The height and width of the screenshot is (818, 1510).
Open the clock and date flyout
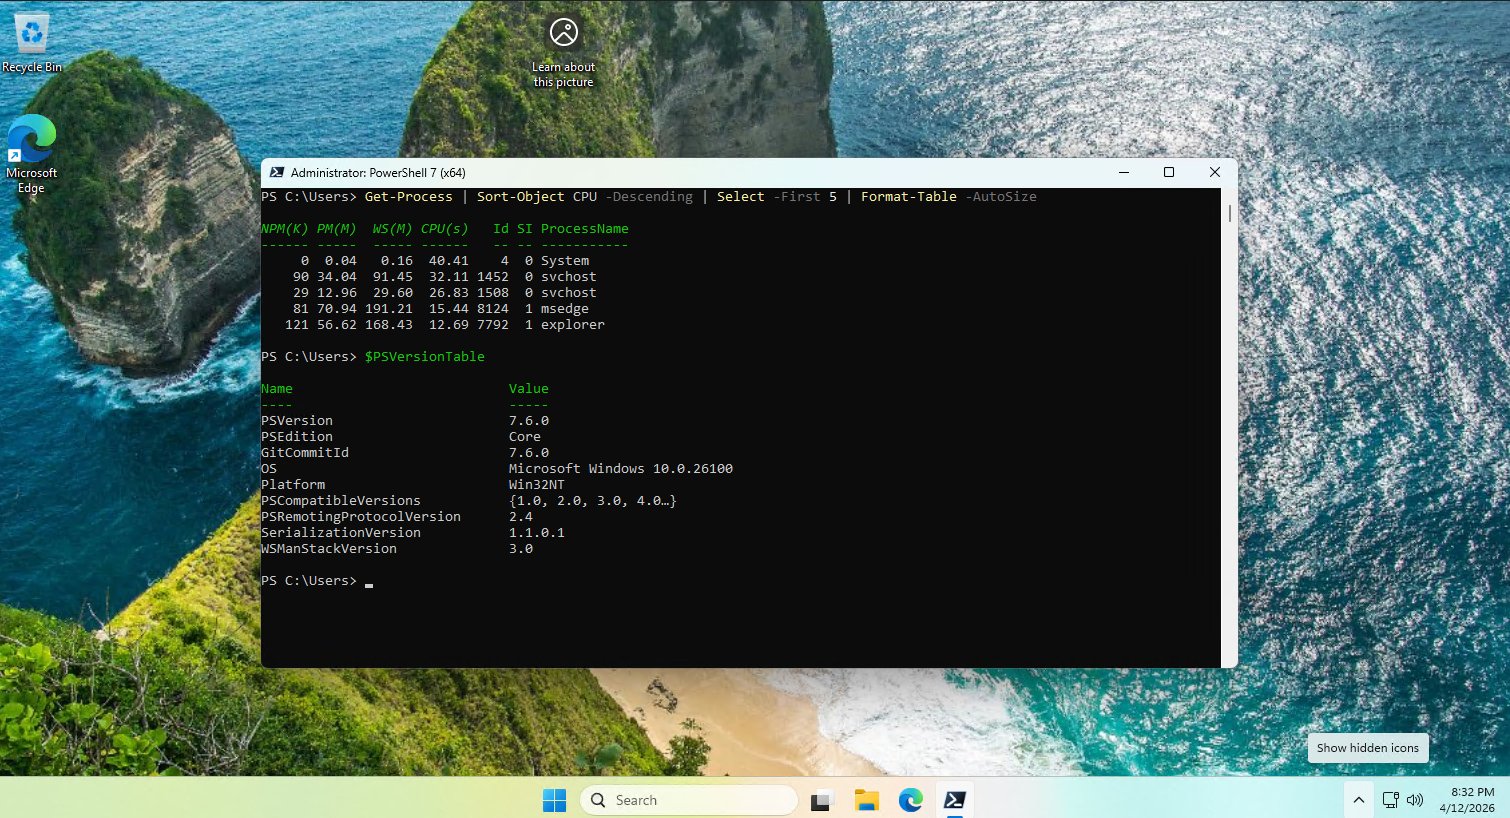pos(1466,800)
